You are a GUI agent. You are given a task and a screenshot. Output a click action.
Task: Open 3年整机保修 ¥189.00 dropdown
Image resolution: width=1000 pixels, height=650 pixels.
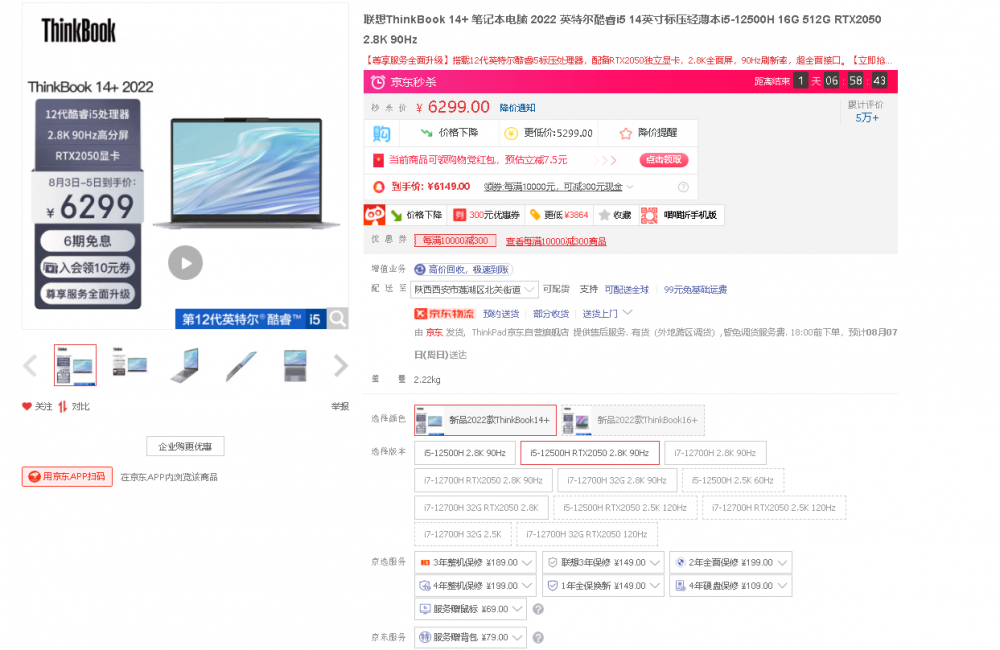[475, 563]
